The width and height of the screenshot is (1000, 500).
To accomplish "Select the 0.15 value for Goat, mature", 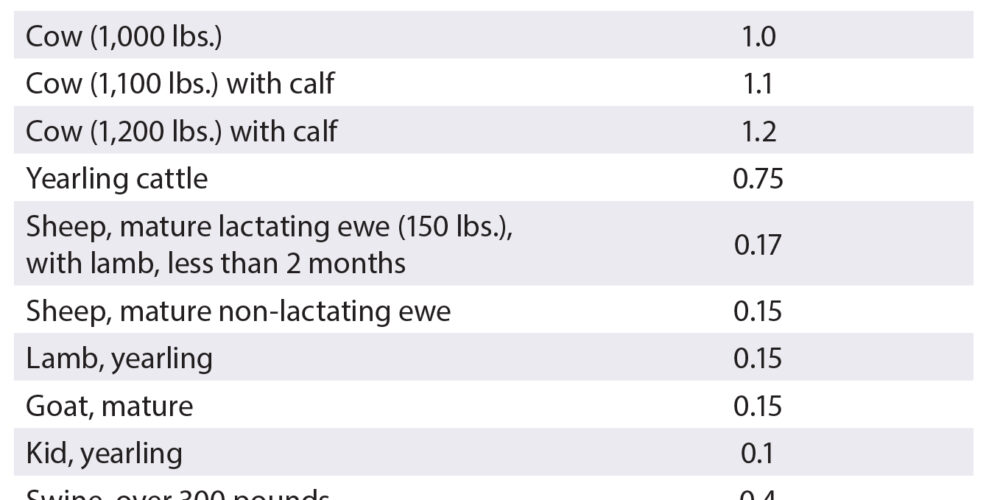I will pyautogui.click(x=759, y=406).
